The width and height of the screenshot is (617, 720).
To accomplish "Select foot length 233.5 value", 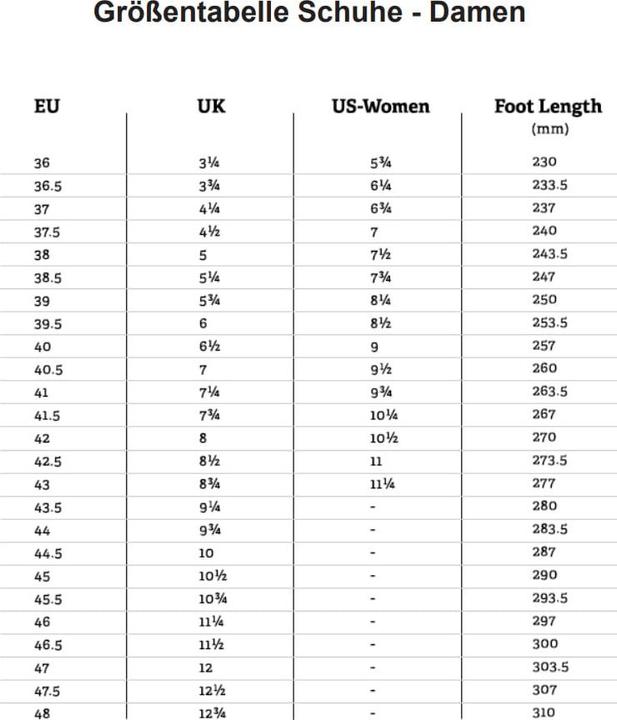I will coord(549,185).
